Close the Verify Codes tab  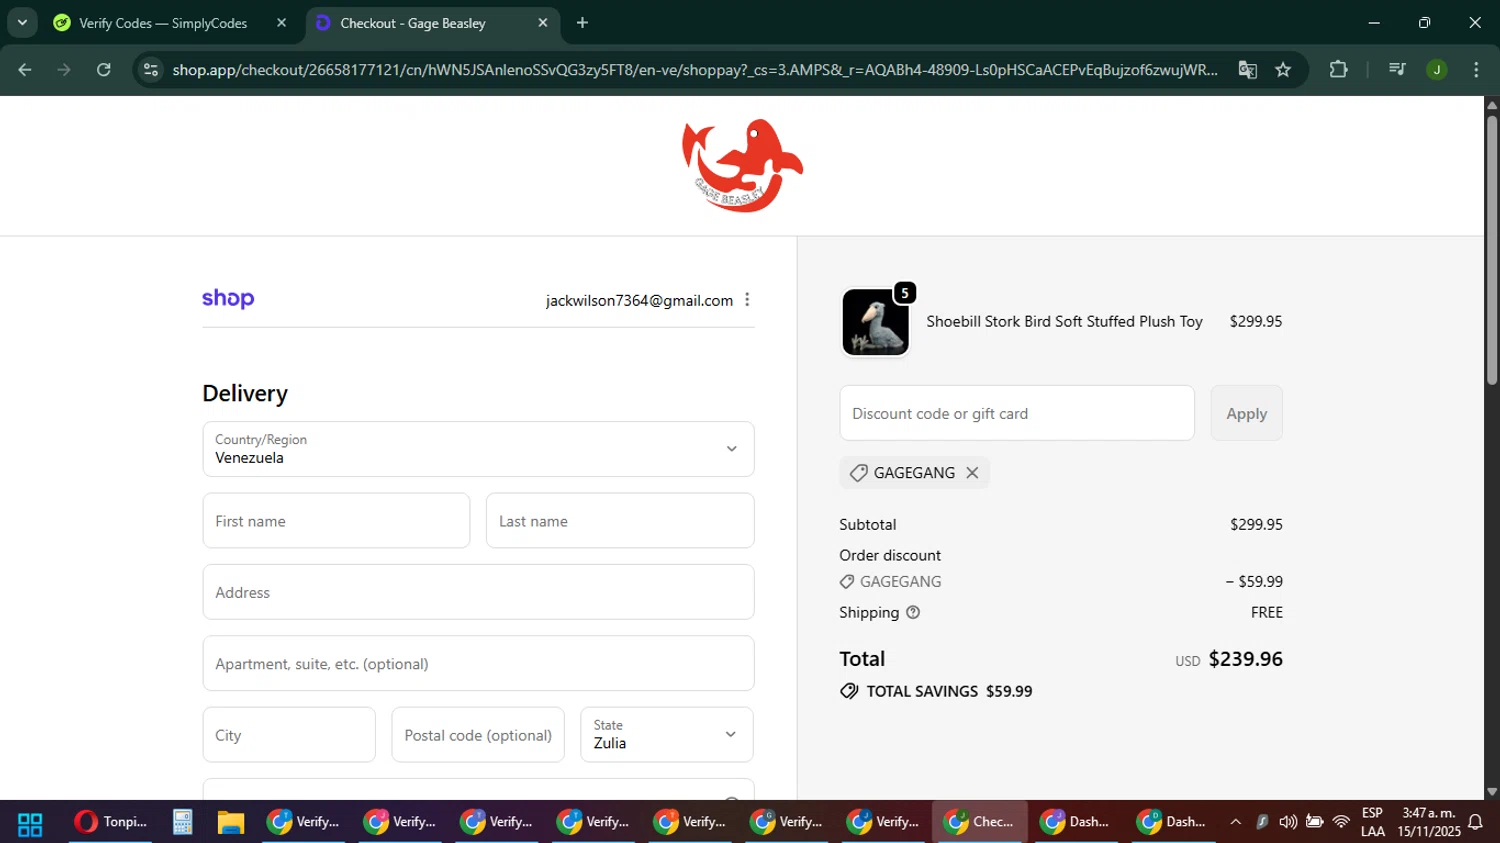(x=281, y=23)
